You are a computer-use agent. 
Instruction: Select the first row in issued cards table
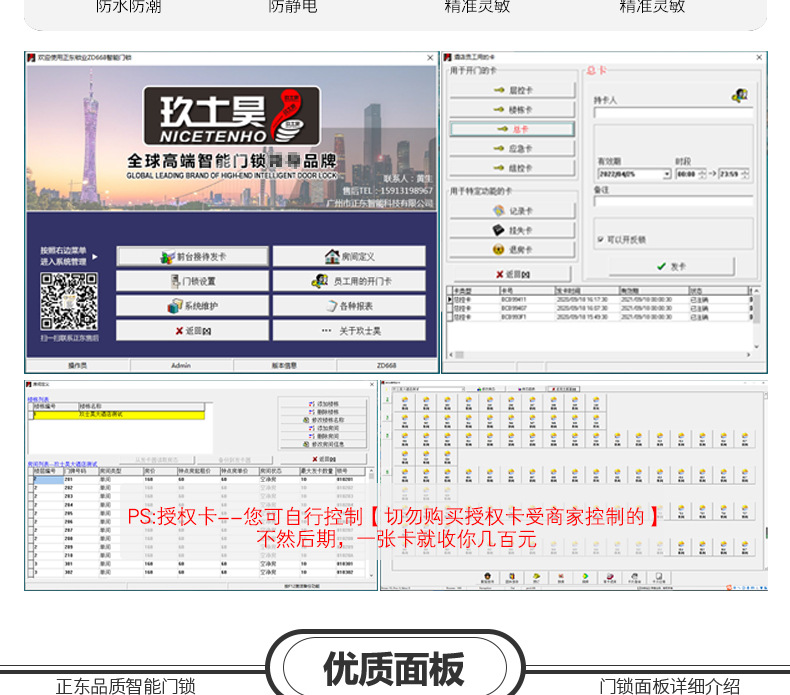600,299
